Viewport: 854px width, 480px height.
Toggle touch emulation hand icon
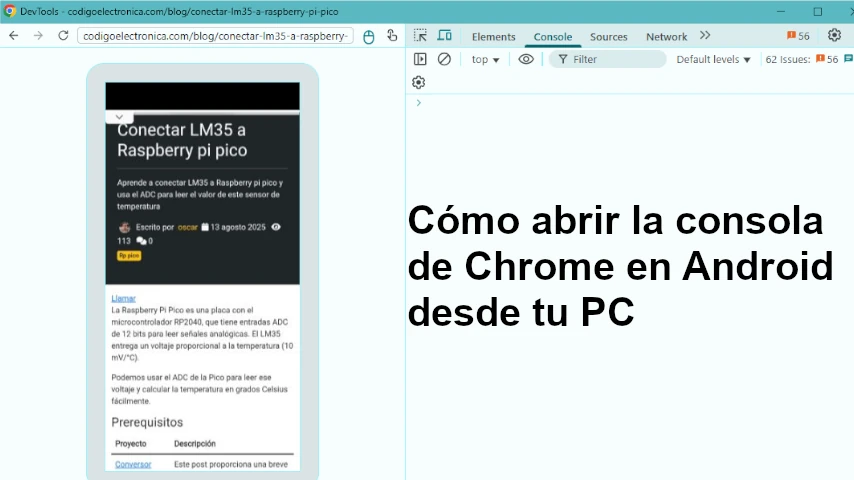pyautogui.click(x=392, y=36)
